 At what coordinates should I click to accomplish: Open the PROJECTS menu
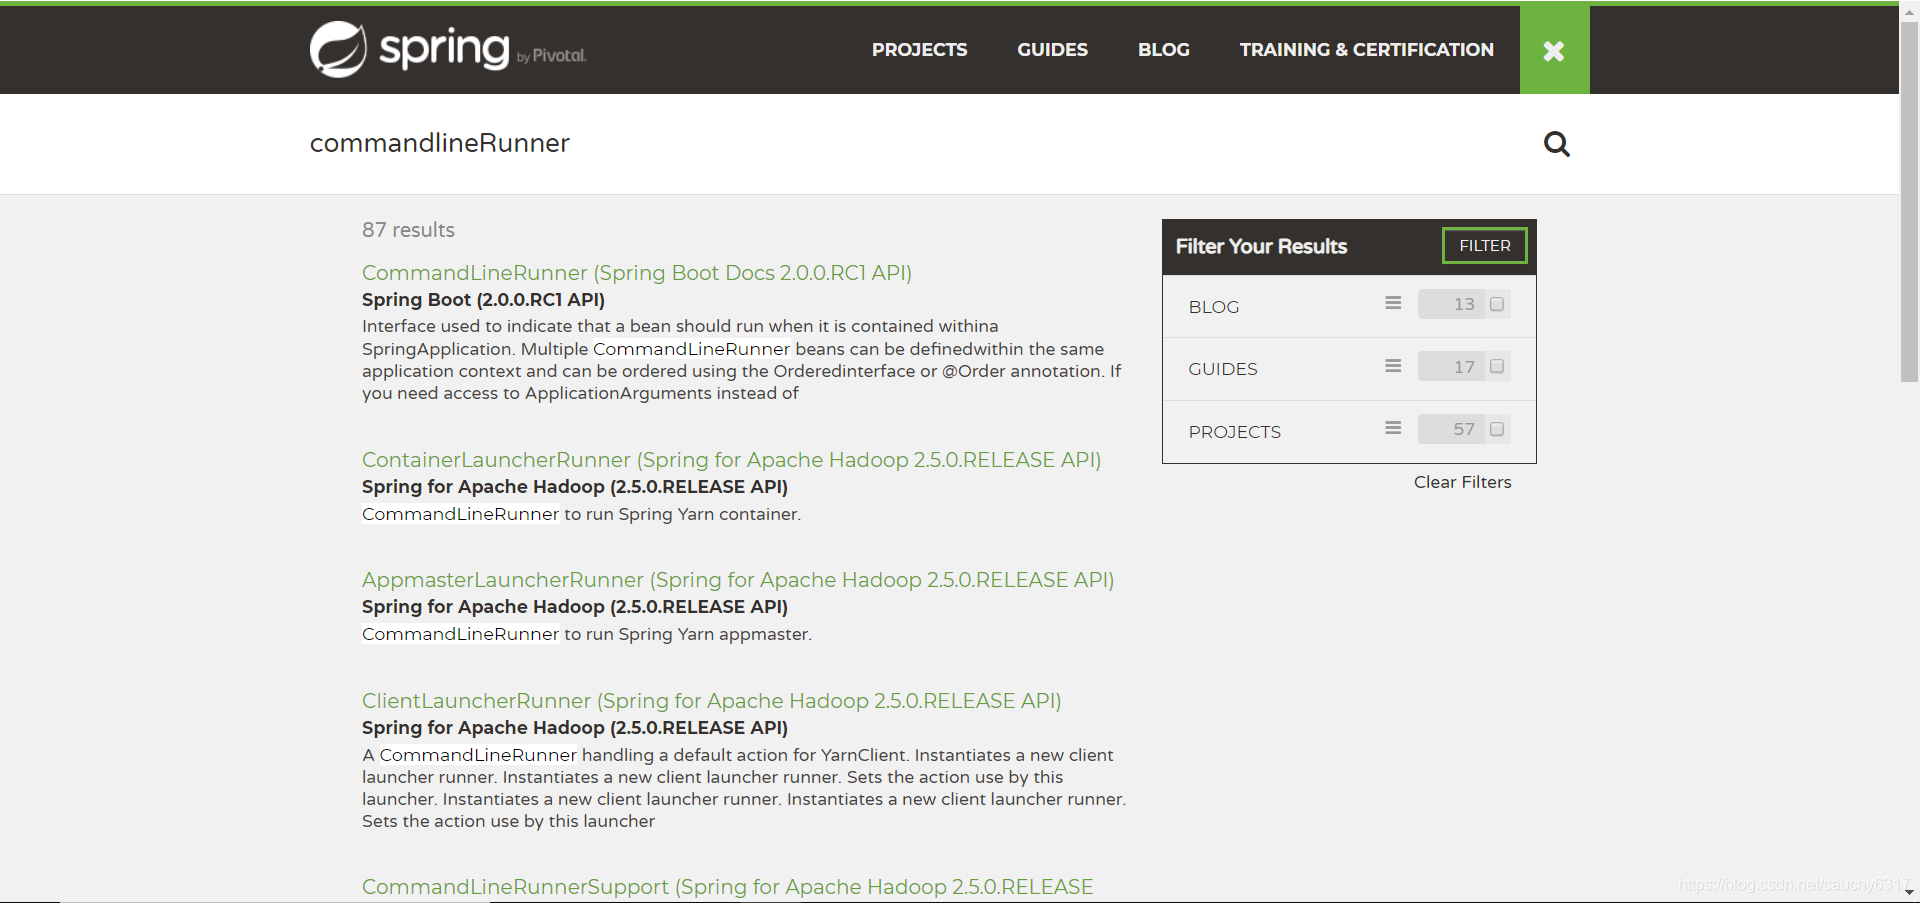tap(919, 50)
